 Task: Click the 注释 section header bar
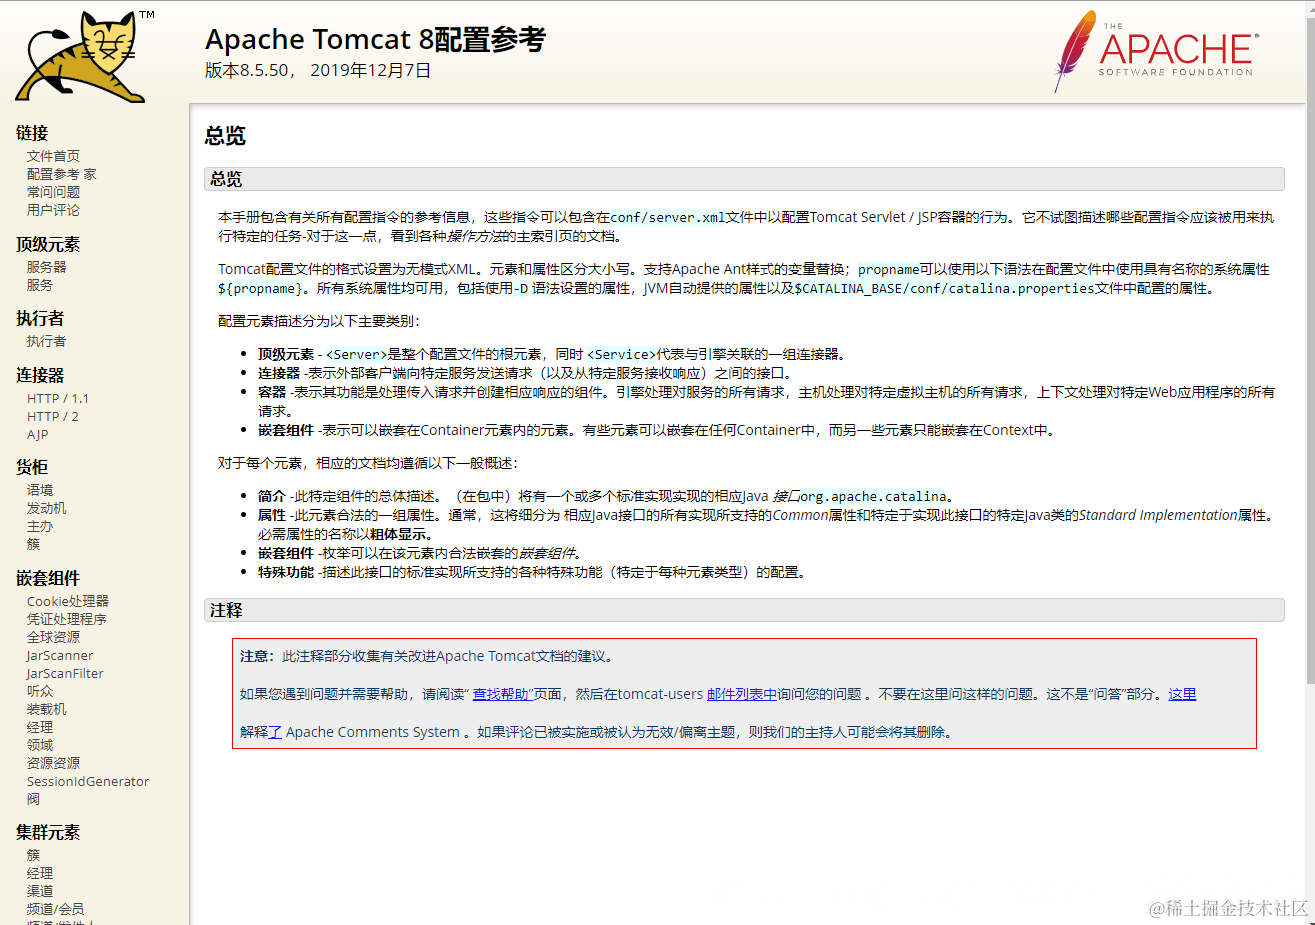point(744,610)
